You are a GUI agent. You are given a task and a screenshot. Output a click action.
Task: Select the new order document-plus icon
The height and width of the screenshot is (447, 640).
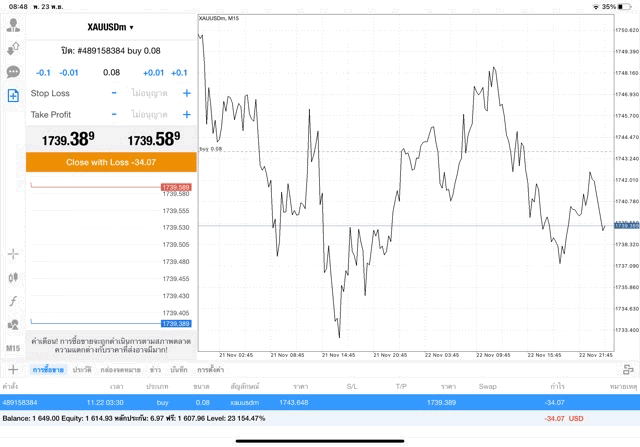click(x=14, y=96)
